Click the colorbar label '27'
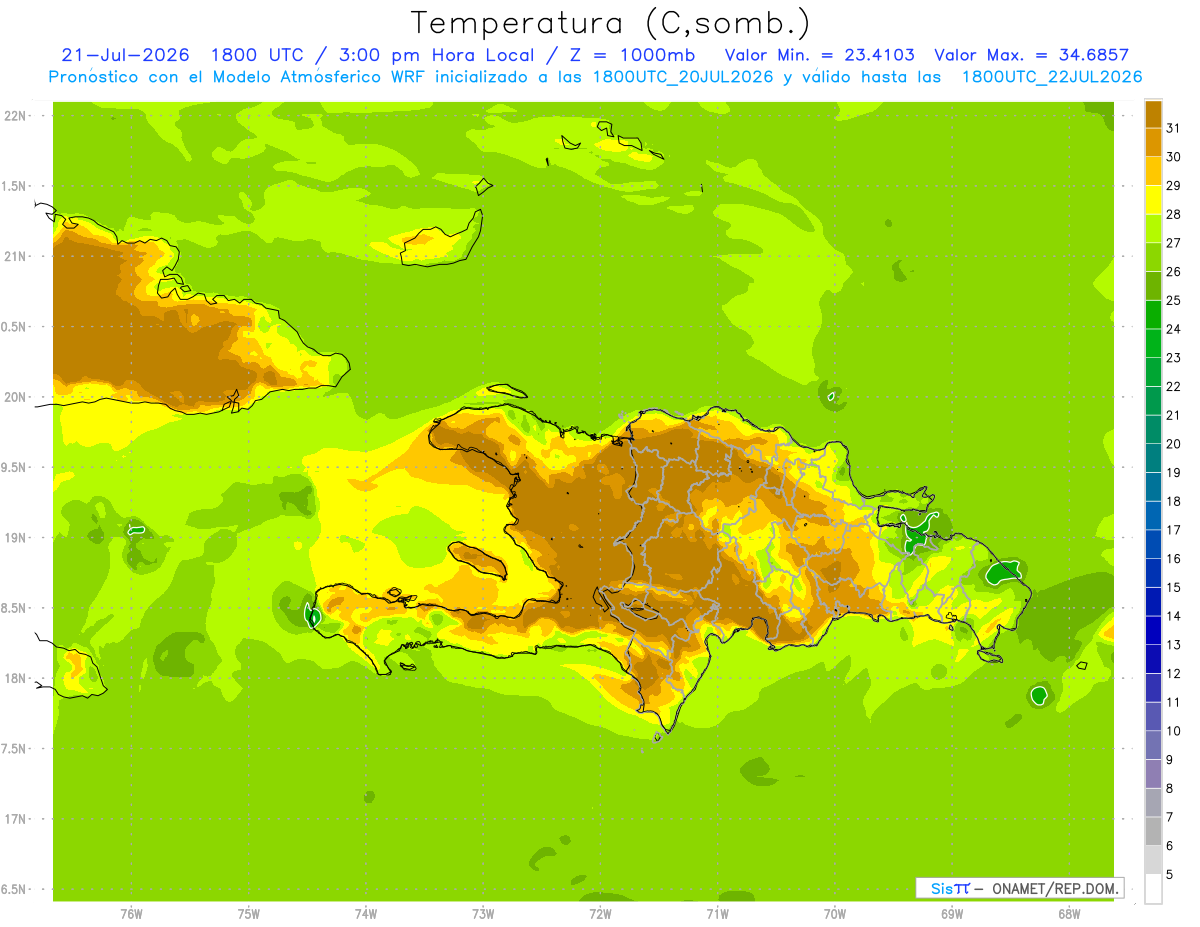This screenshot has width=1200, height=927. pyautogui.click(x=1173, y=243)
